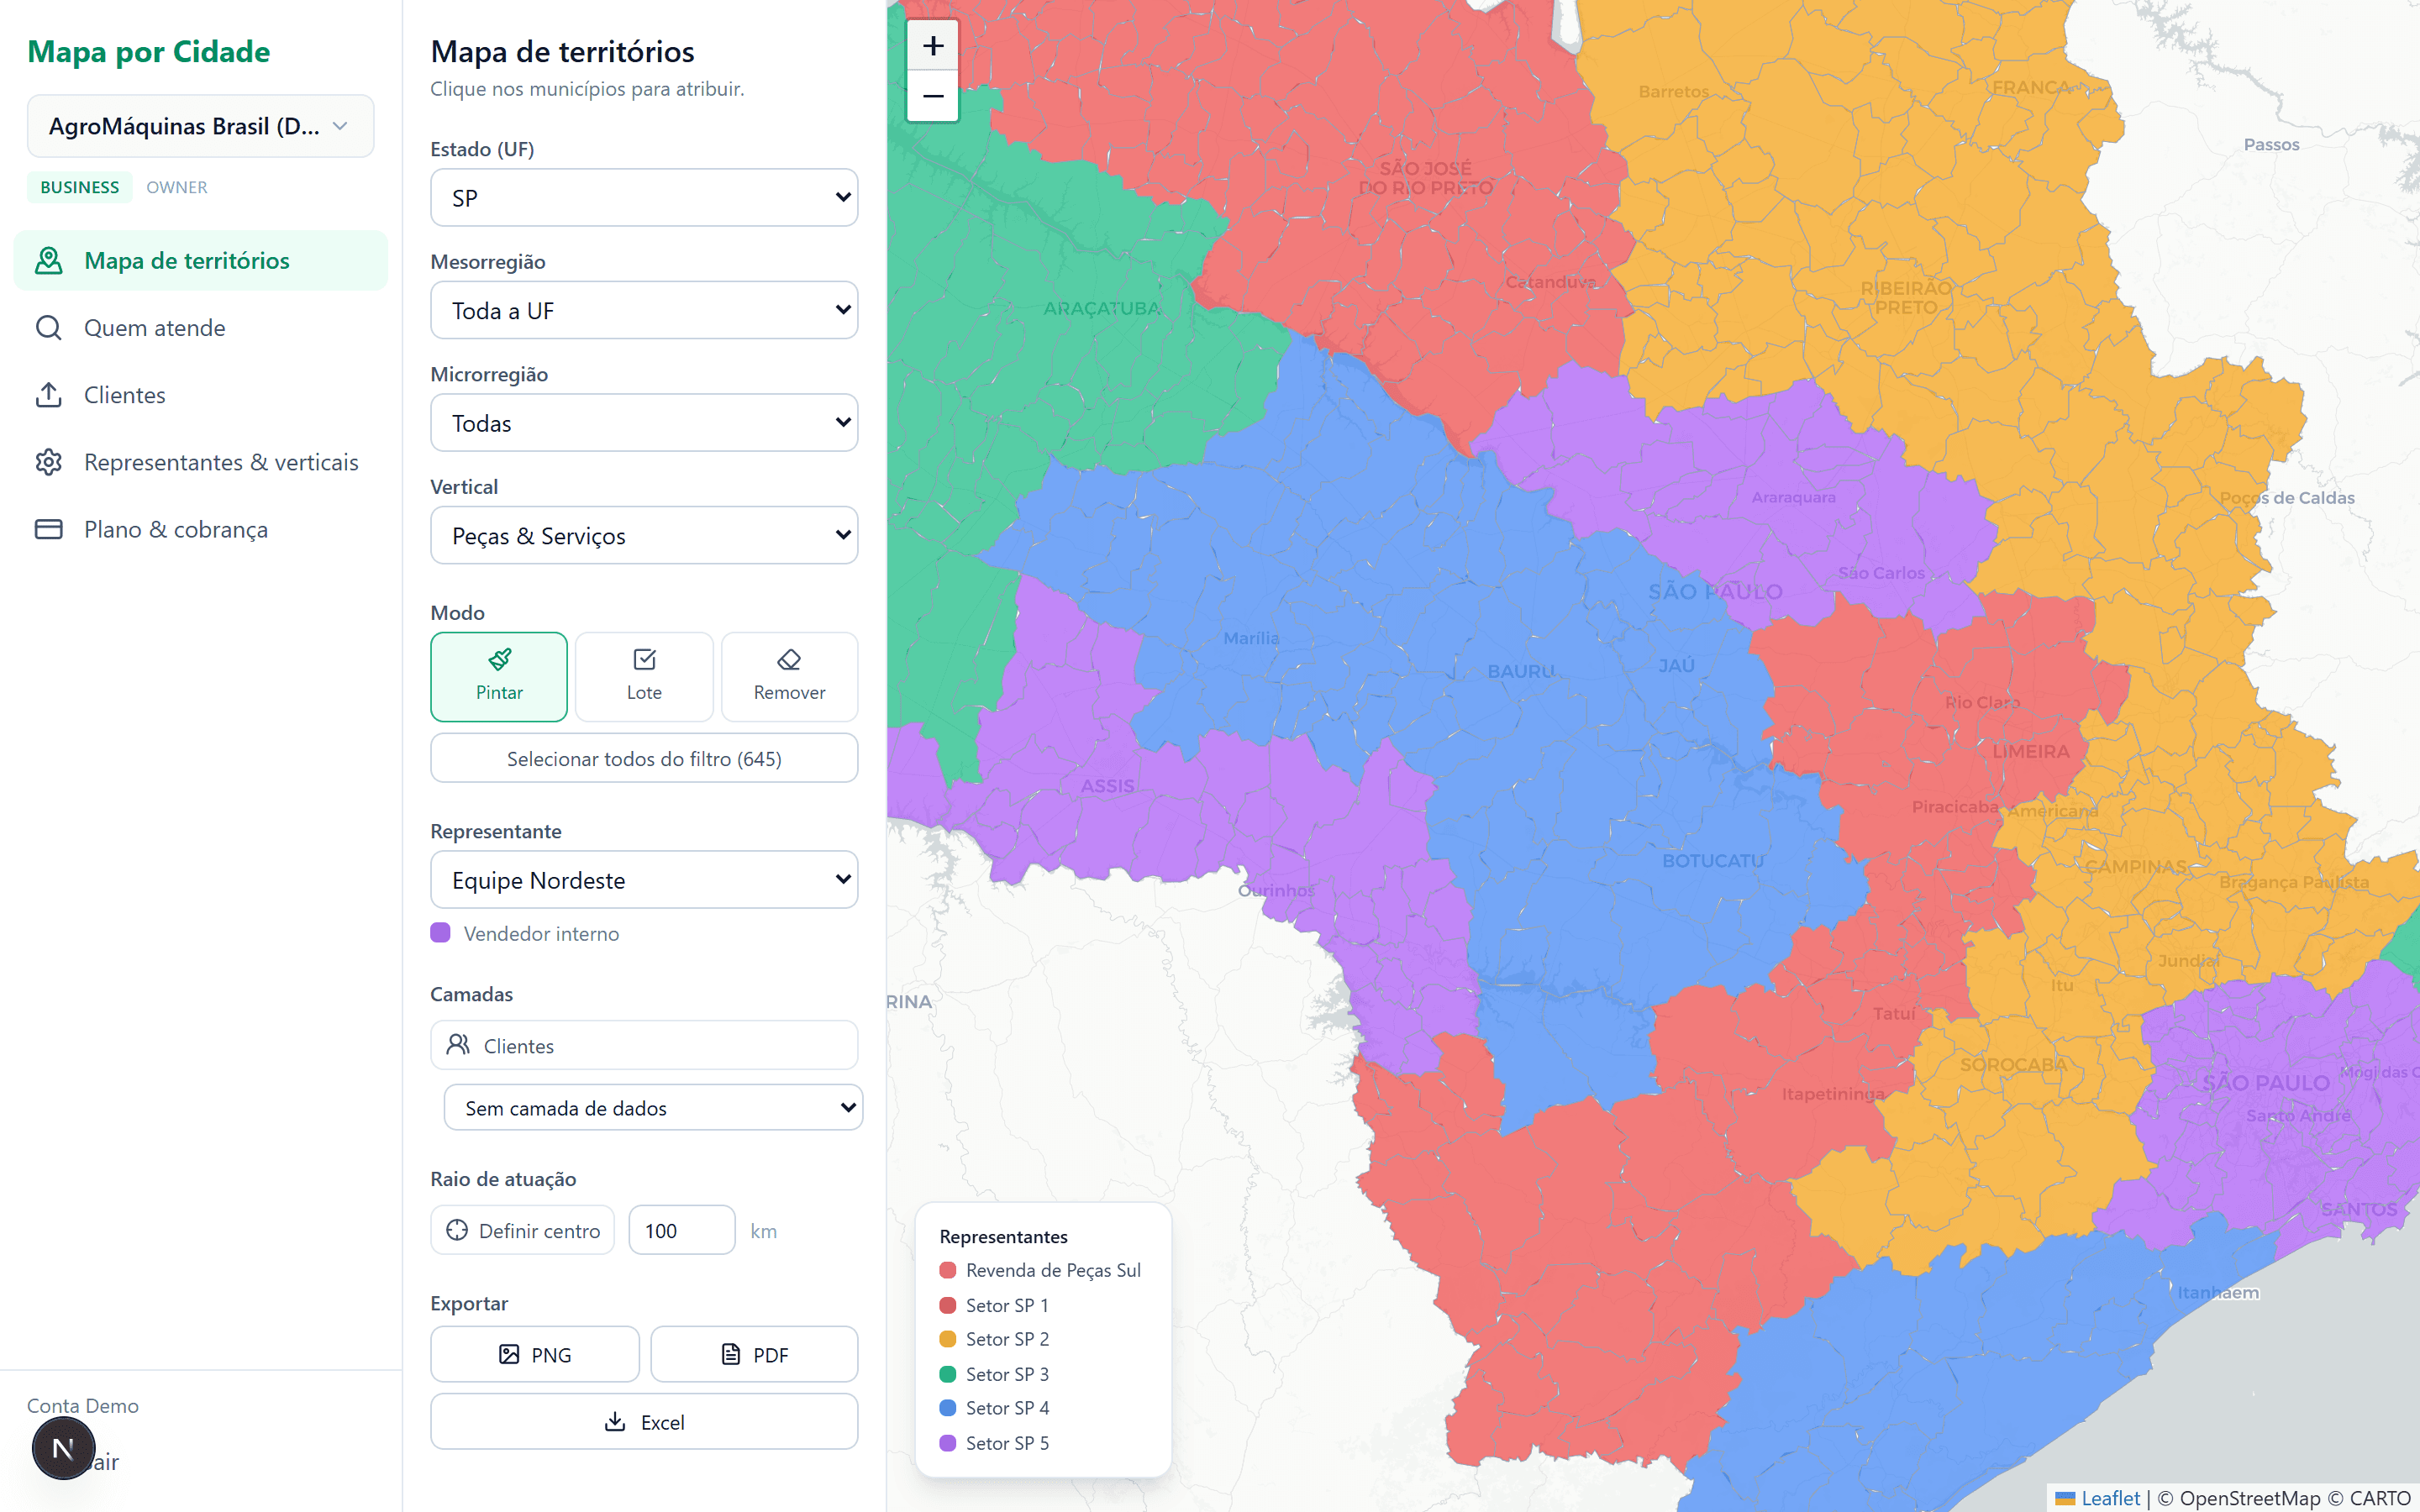The width and height of the screenshot is (2420, 1512).
Task: Click the OWNER role label
Action: [x=177, y=187]
